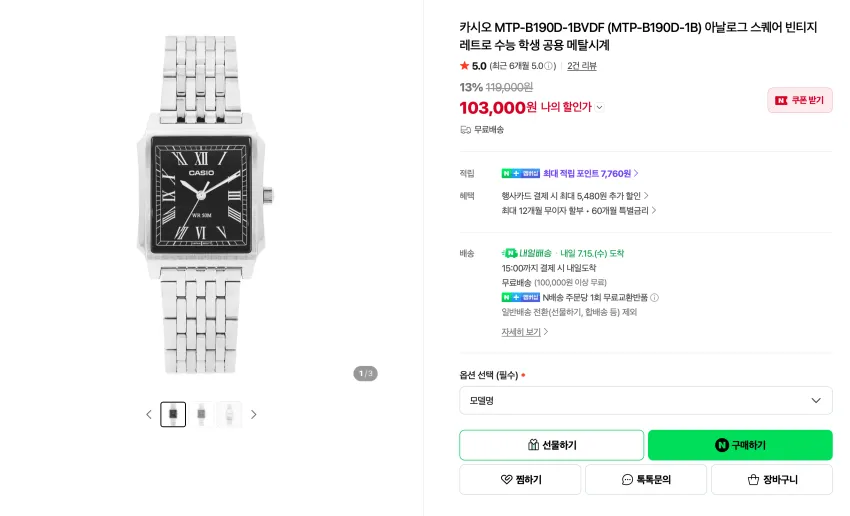Expand 행사카드 결제 추가 할인 details
Screen dimensions: 850x516
(575, 196)
